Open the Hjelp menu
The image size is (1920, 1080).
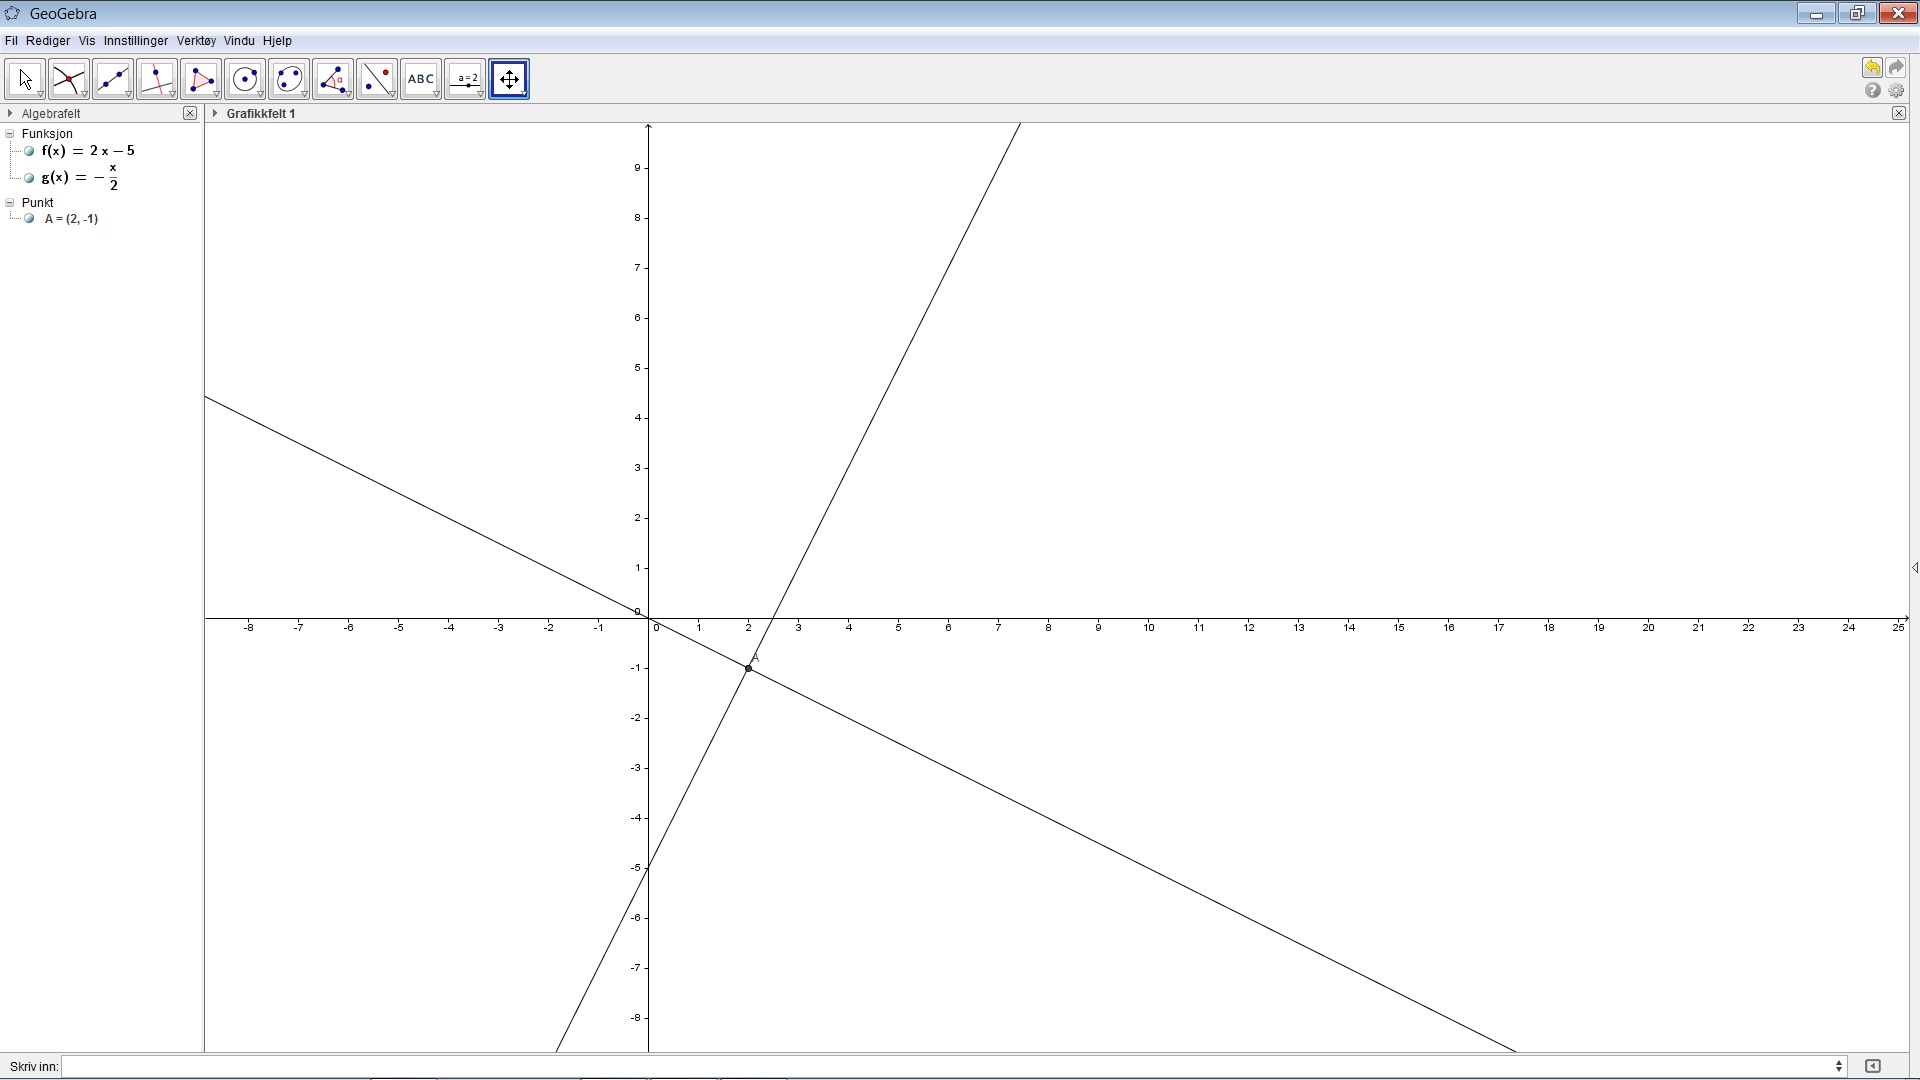tap(277, 41)
